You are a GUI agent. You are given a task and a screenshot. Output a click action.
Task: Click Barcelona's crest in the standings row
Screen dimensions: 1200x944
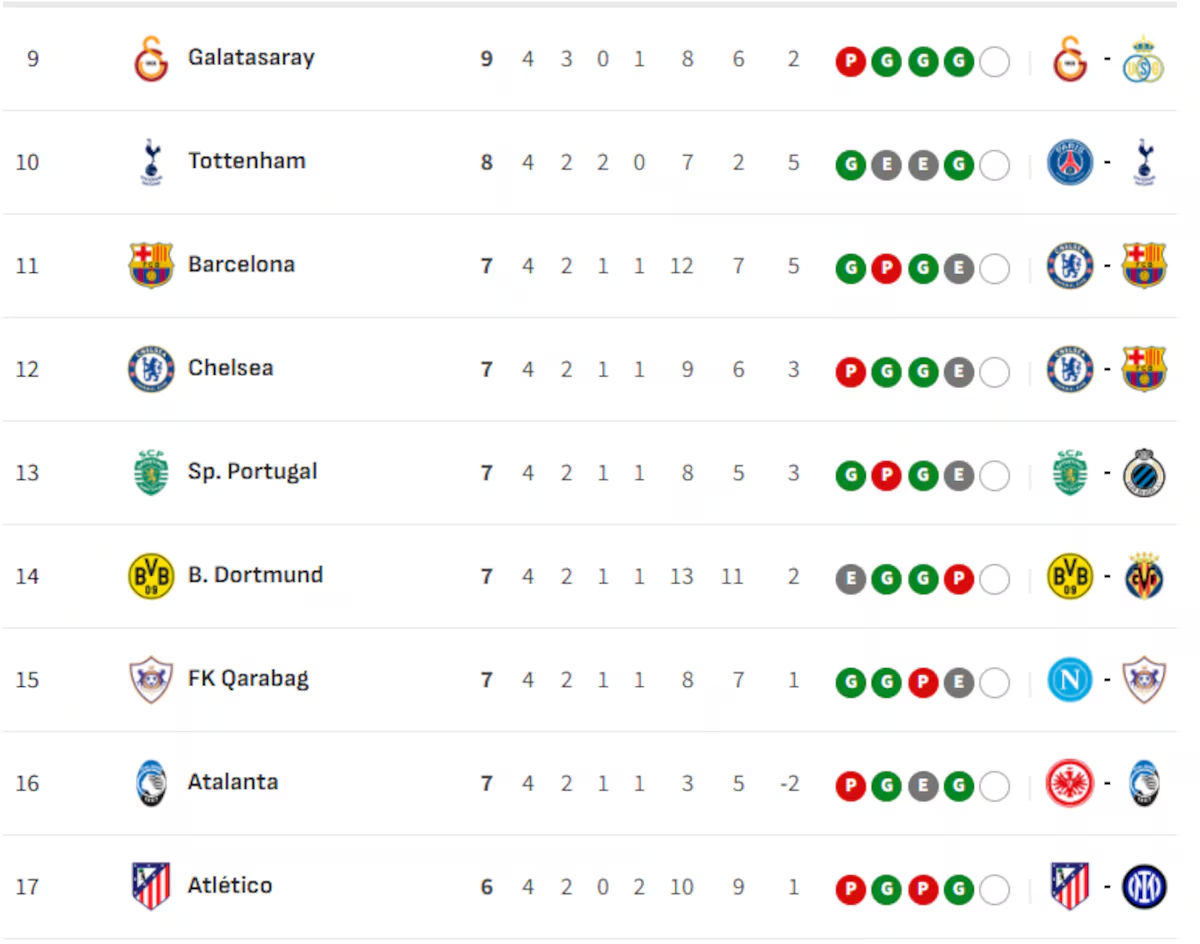(151, 265)
